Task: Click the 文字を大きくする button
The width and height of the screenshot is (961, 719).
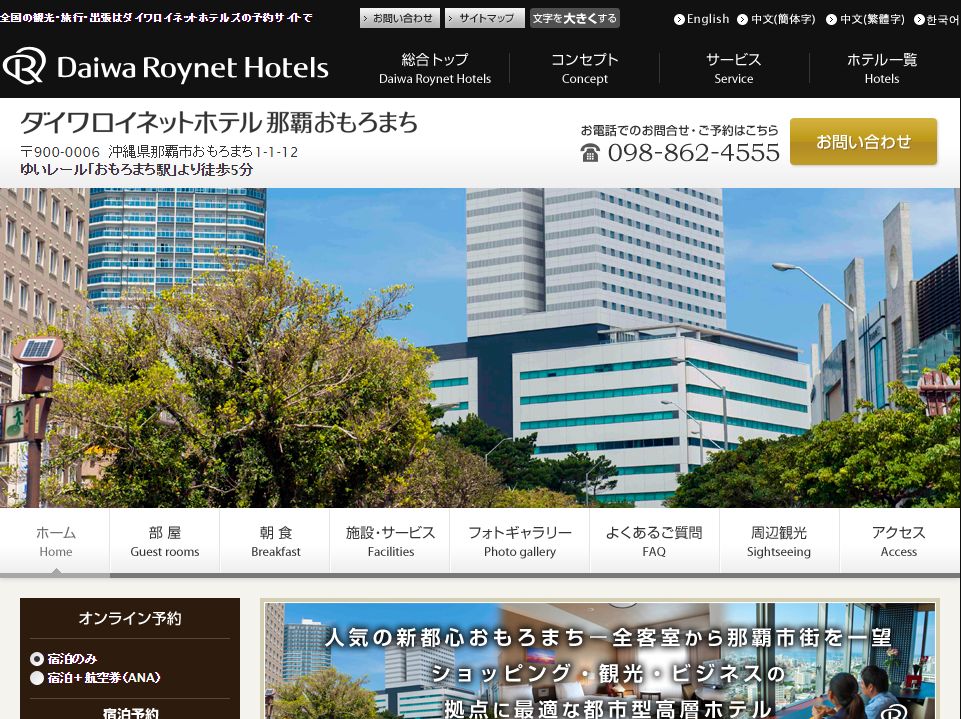Action: (575, 18)
